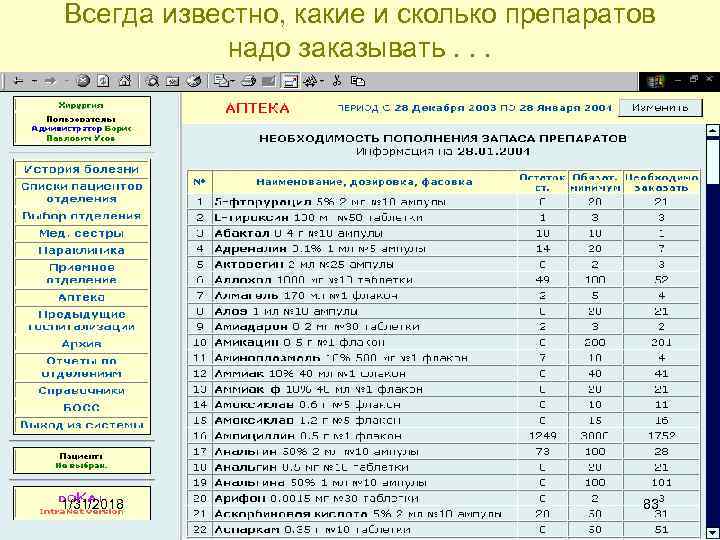Image resolution: width=720 pixels, height=540 pixels.
Task: Open Отчеты по отделениям link
Action: pyautogui.click(x=81, y=367)
